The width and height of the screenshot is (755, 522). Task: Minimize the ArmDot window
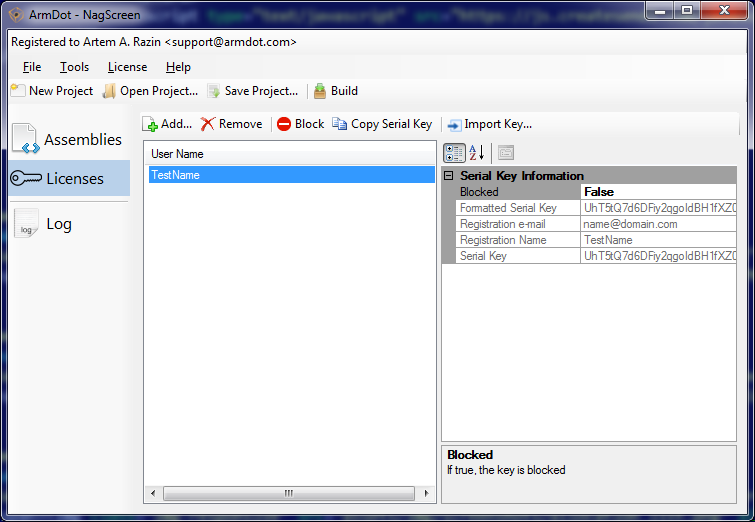(x=660, y=10)
